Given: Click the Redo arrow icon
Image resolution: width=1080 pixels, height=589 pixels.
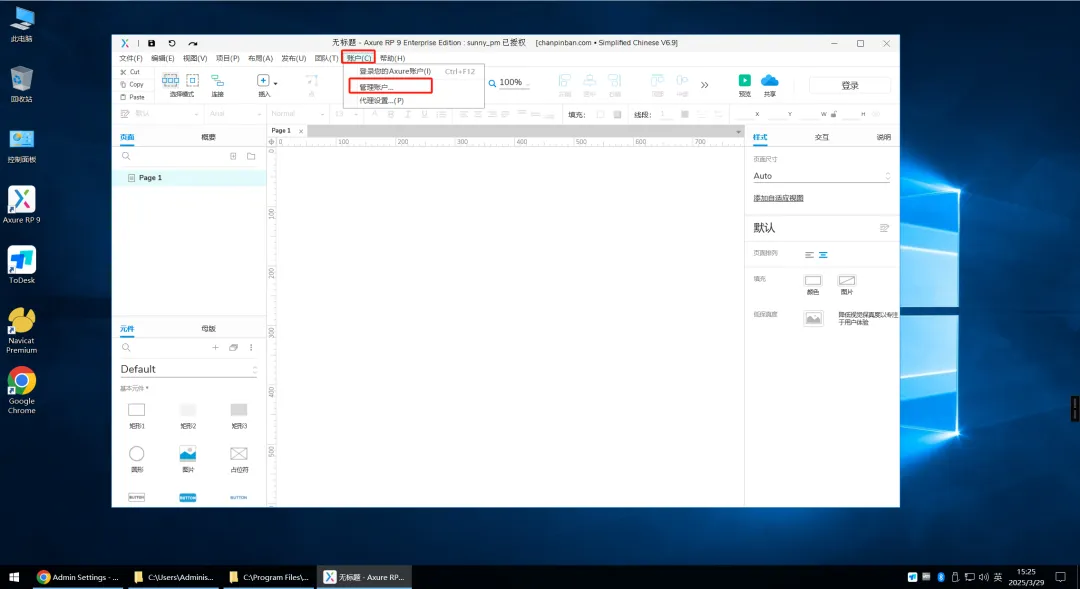Looking at the screenshot, I should [x=193, y=43].
